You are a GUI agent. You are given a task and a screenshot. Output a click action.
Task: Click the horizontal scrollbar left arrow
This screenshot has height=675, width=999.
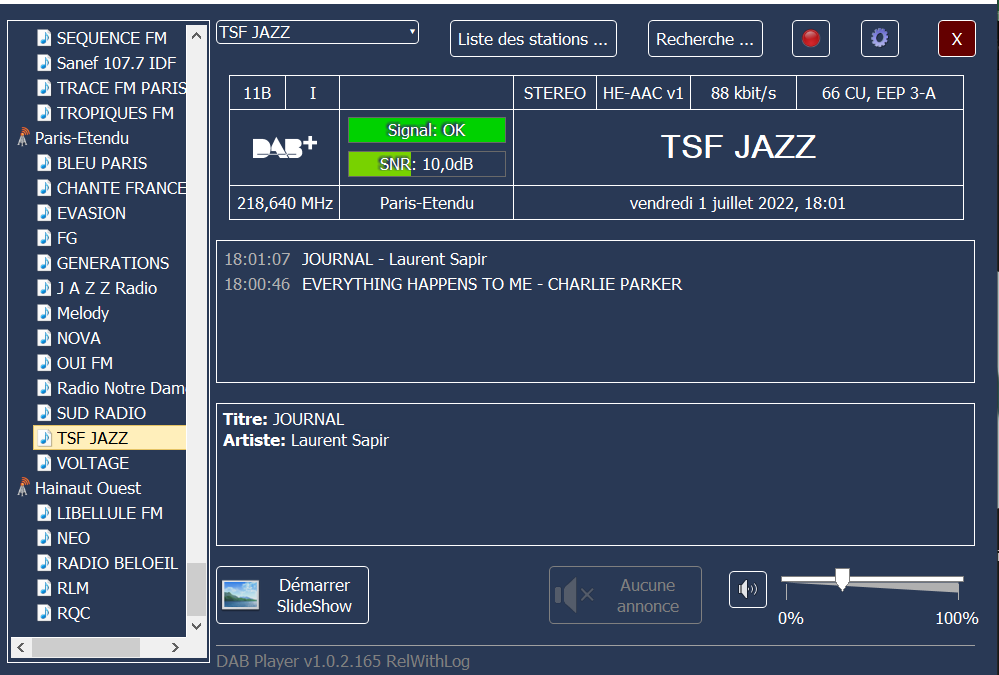coord(21,648)
